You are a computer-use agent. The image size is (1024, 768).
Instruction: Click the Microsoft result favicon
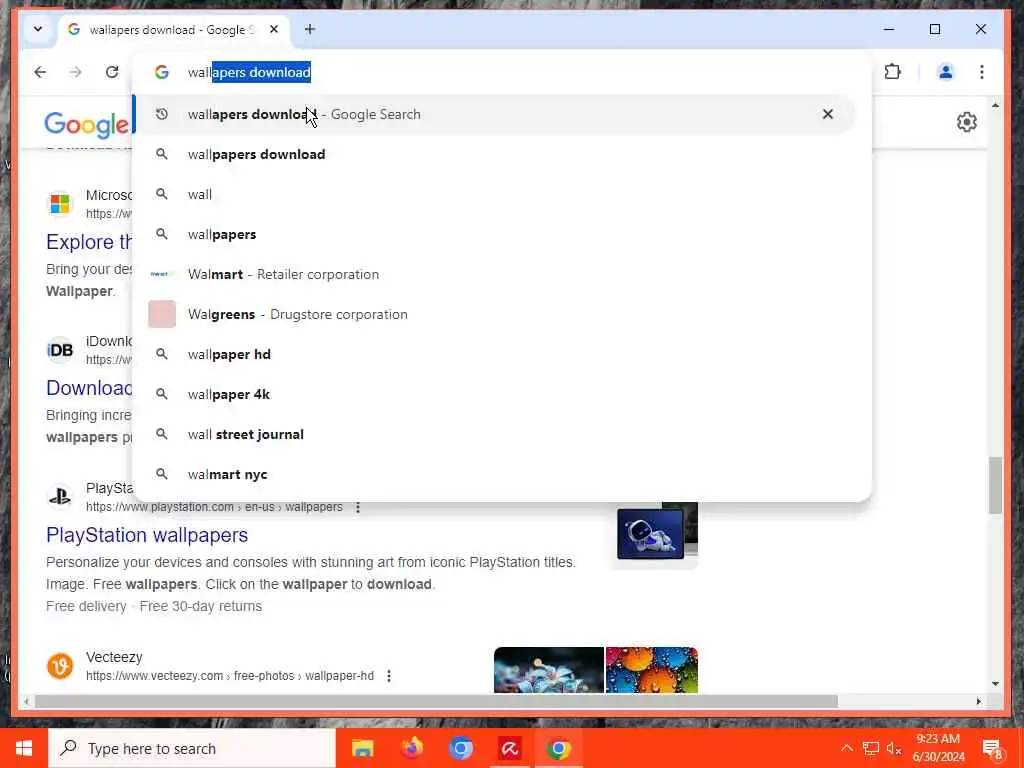coord(60,204)
